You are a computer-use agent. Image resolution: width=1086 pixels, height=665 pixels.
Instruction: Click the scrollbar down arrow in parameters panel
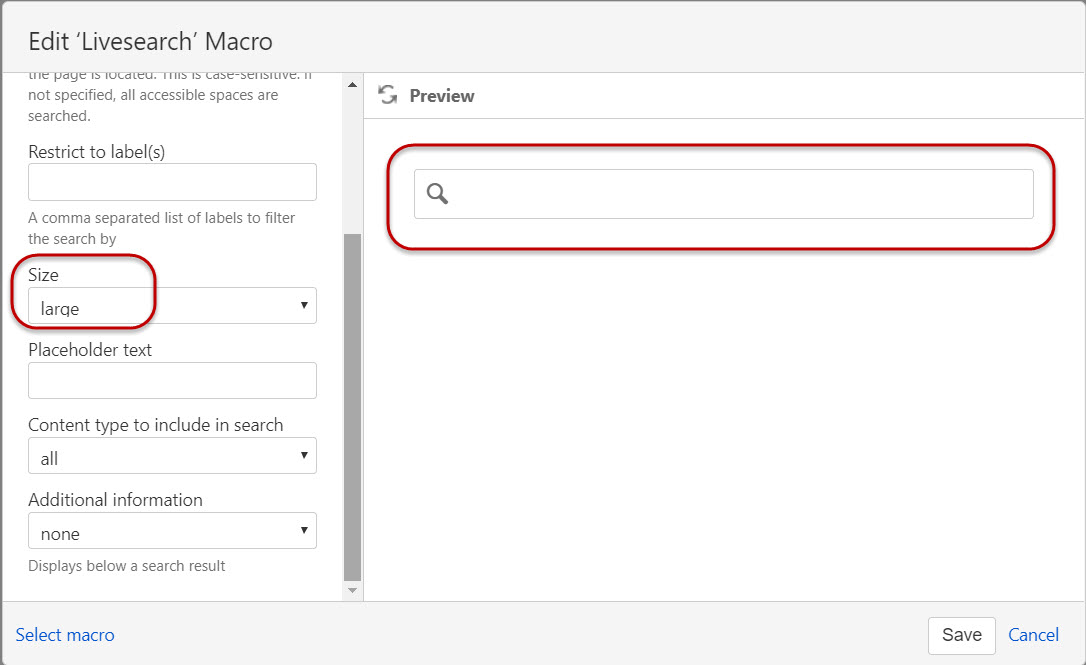(x=353, y=590)
